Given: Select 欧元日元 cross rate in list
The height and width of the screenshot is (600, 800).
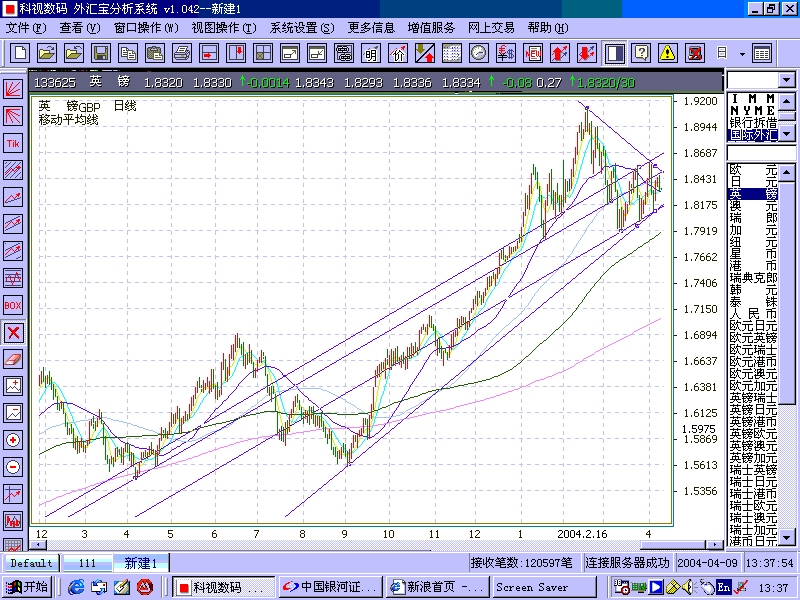Looking at the screenshot, I should click(753, 326).
